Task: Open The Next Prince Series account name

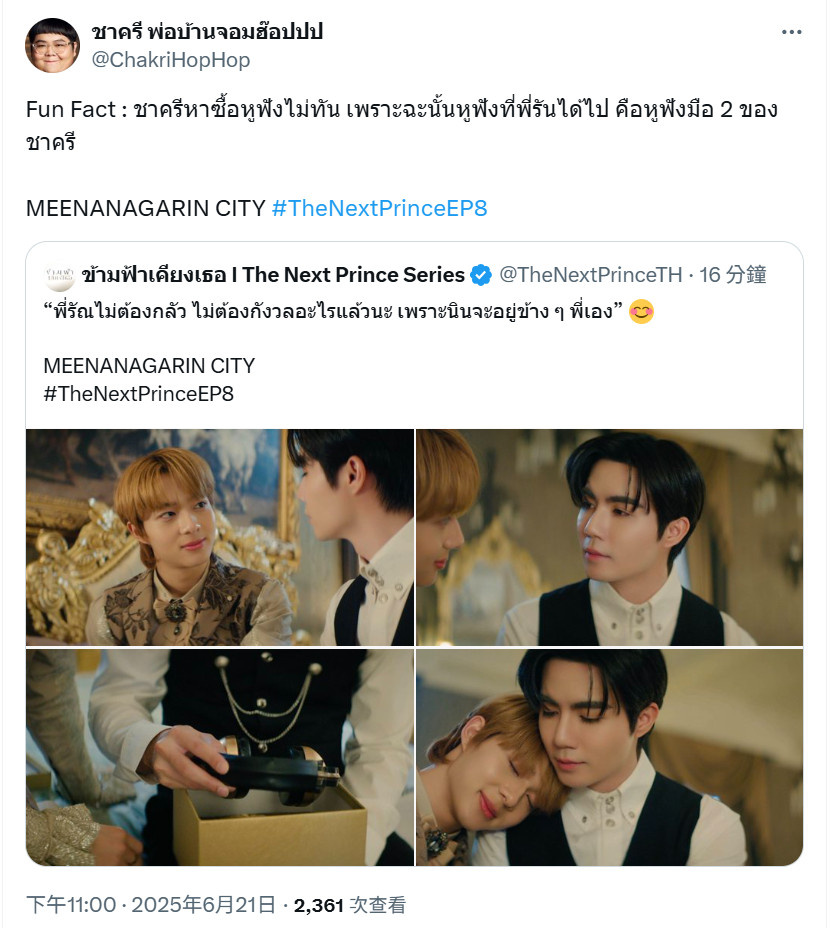Action: click(x=273, y=275)
